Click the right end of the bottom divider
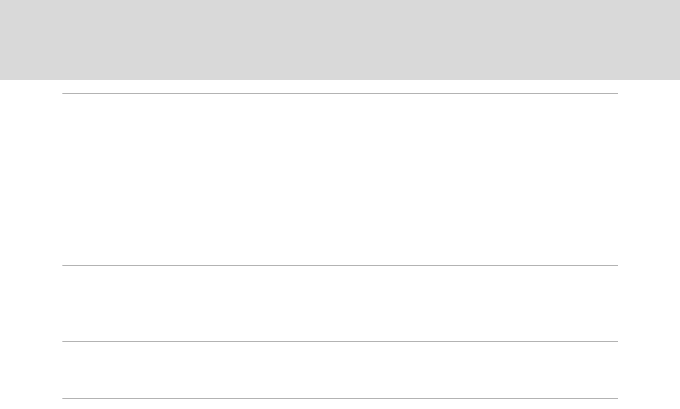Screen dimensions: 680x409 [616, 398]
